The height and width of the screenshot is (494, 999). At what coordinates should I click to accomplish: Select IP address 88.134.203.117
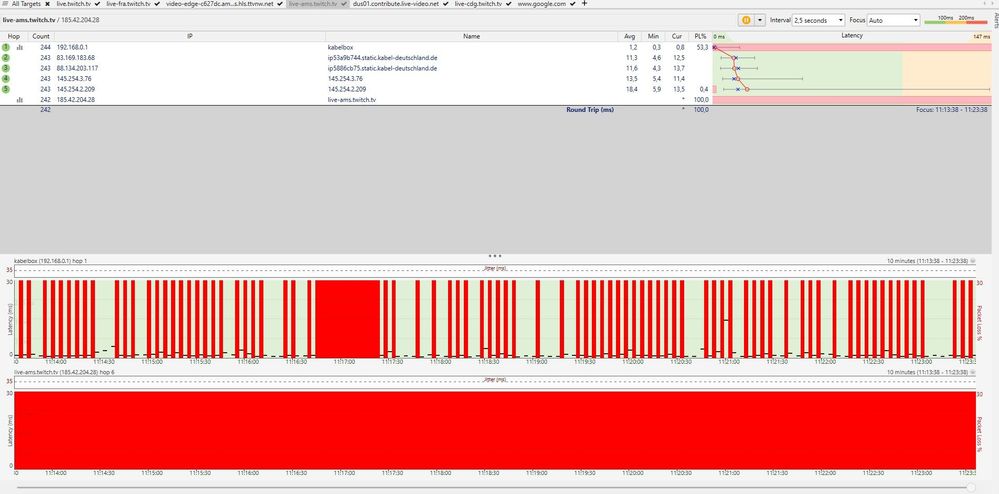[77, 68]
